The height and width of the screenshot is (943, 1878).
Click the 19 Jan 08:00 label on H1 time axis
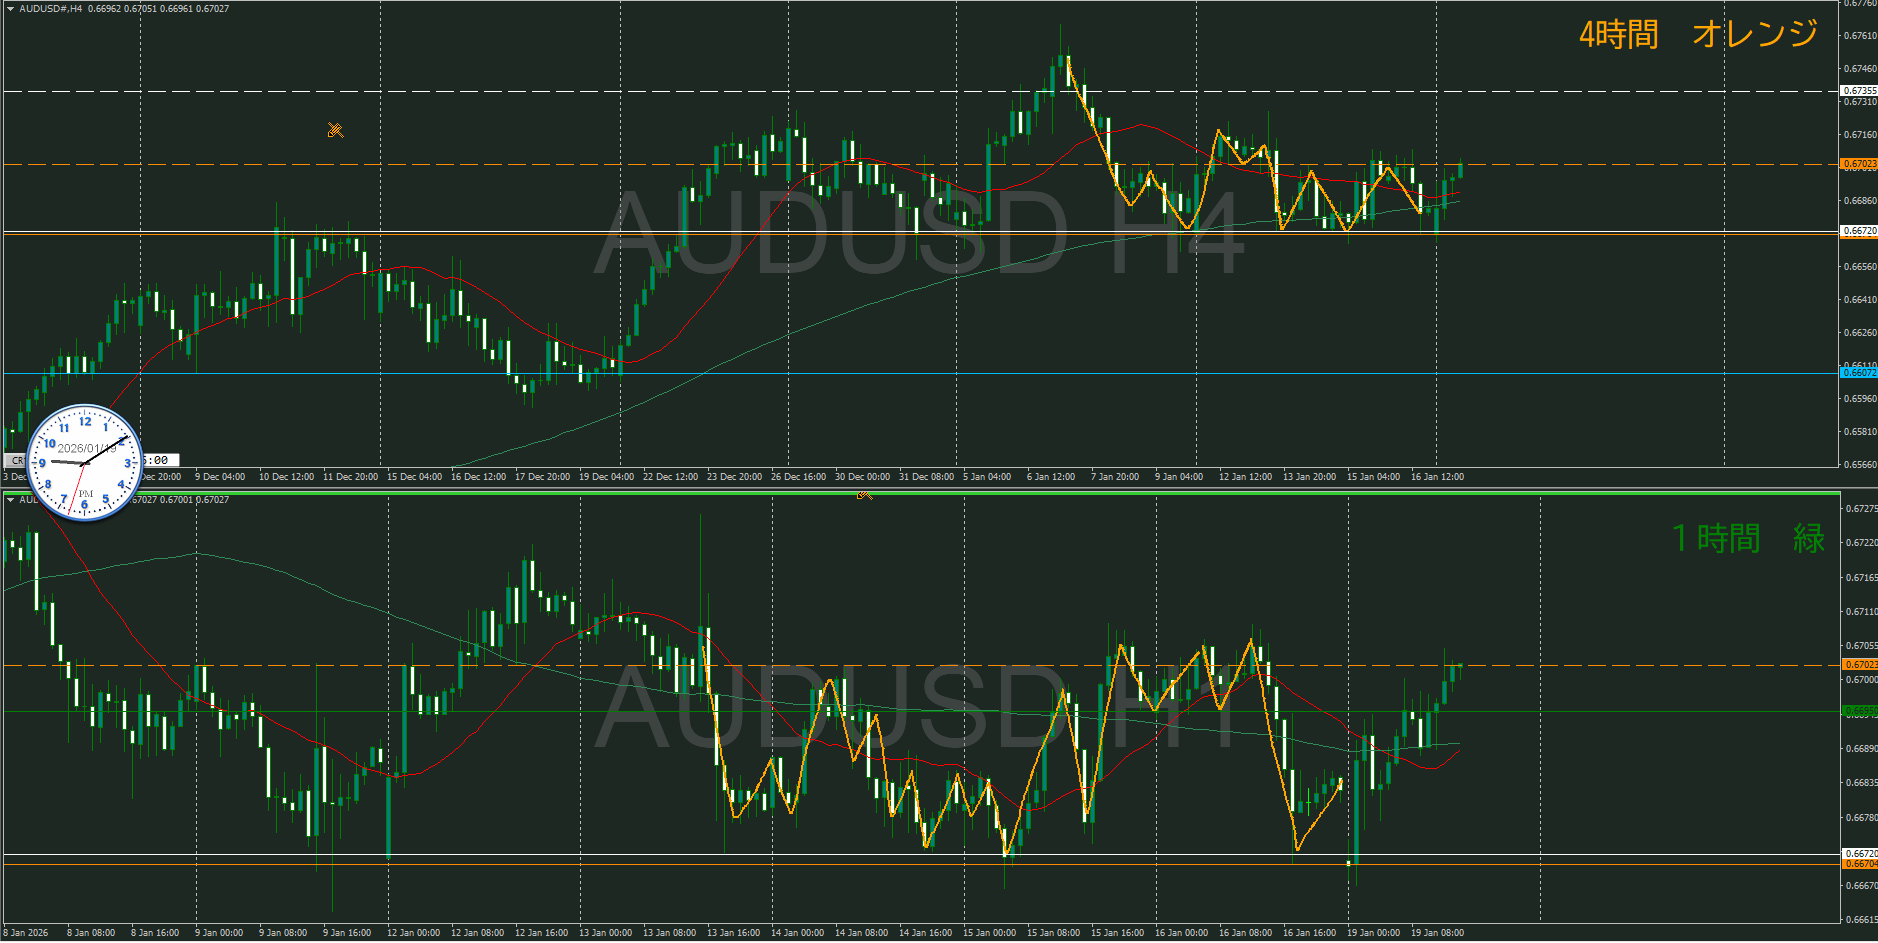(x=1437, y=933)
